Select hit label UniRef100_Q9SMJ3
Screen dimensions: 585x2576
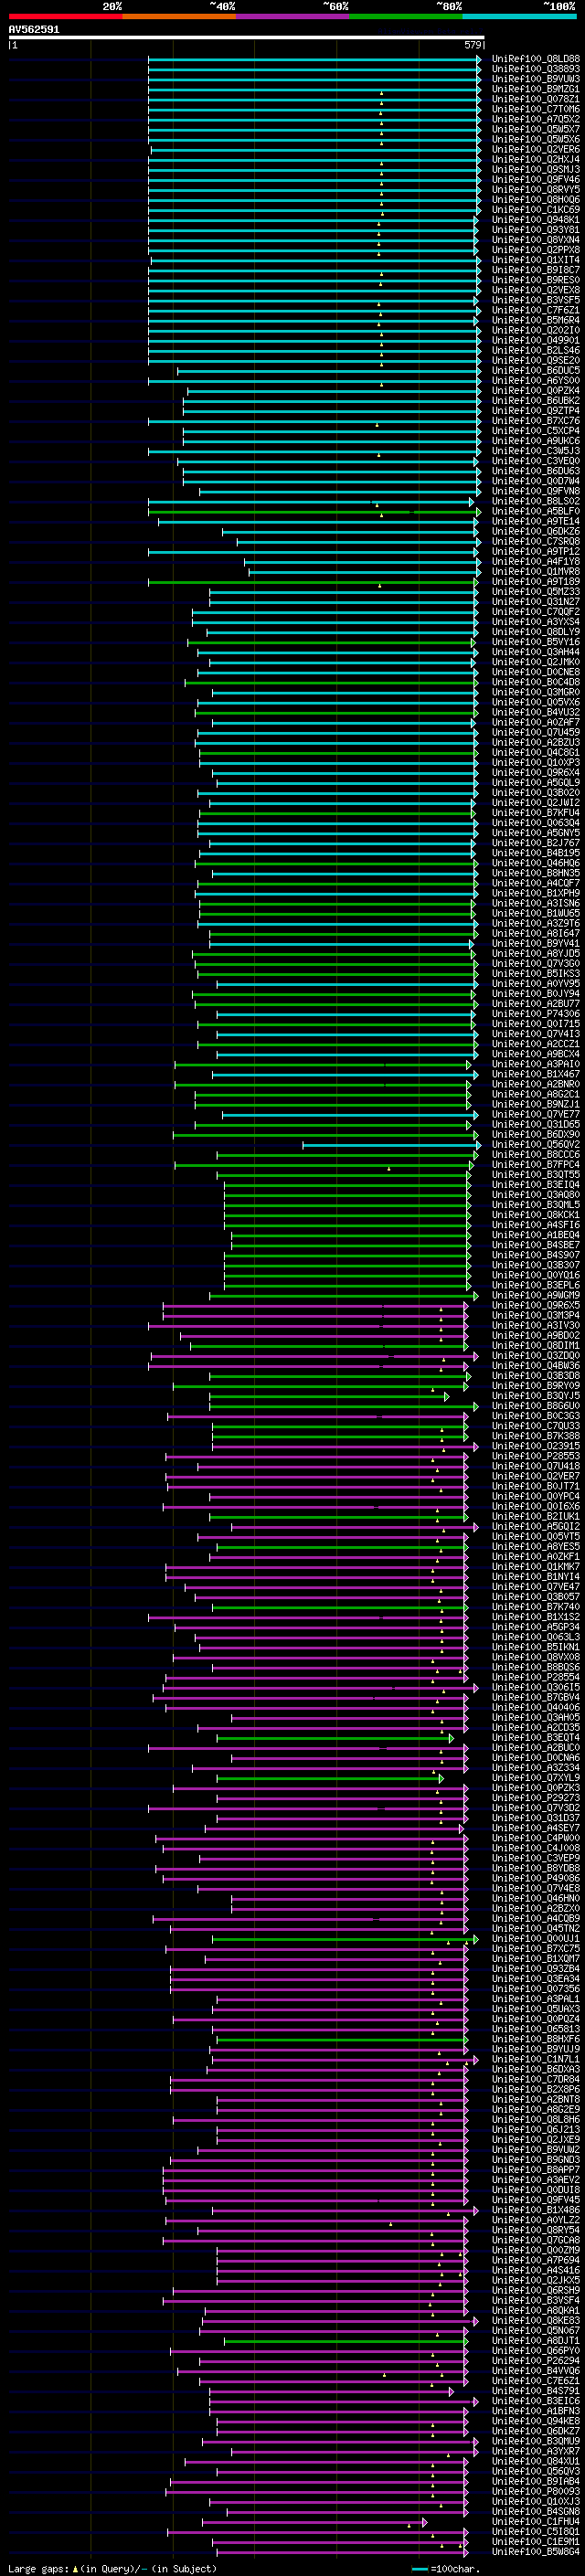(x=536, y=169)
